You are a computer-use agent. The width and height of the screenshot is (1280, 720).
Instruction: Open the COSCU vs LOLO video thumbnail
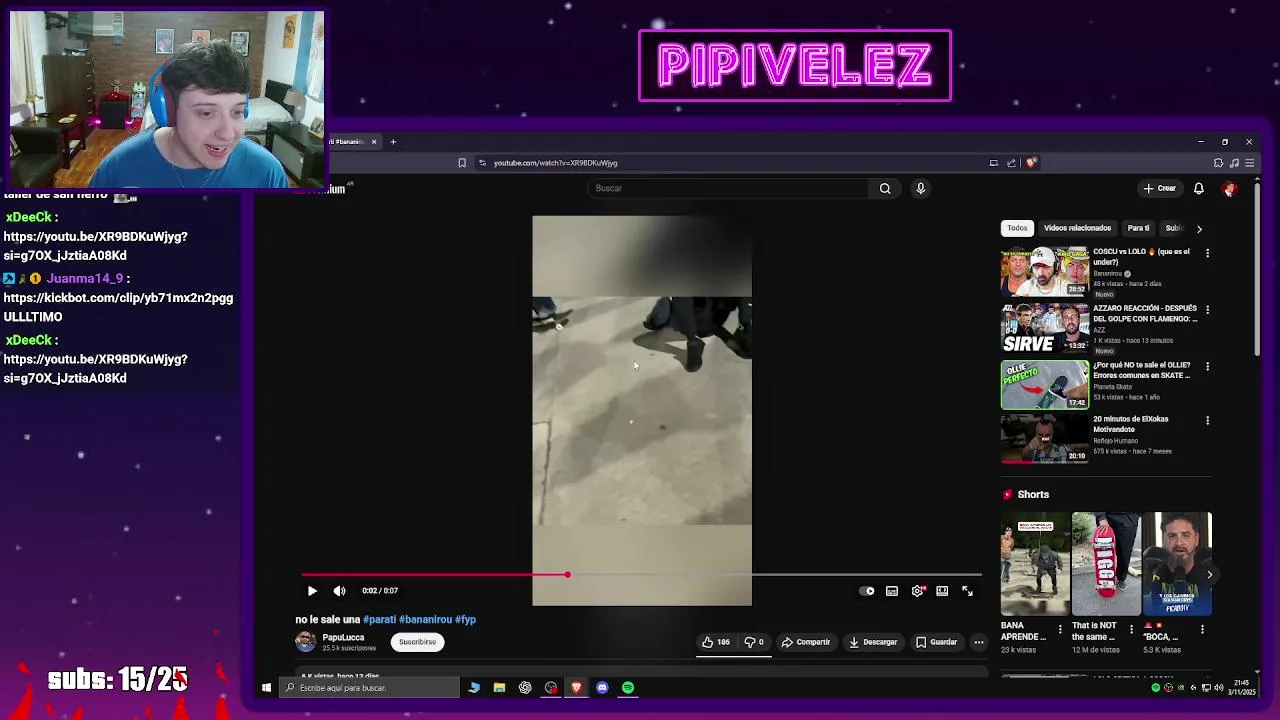[x=1045, y=271]
